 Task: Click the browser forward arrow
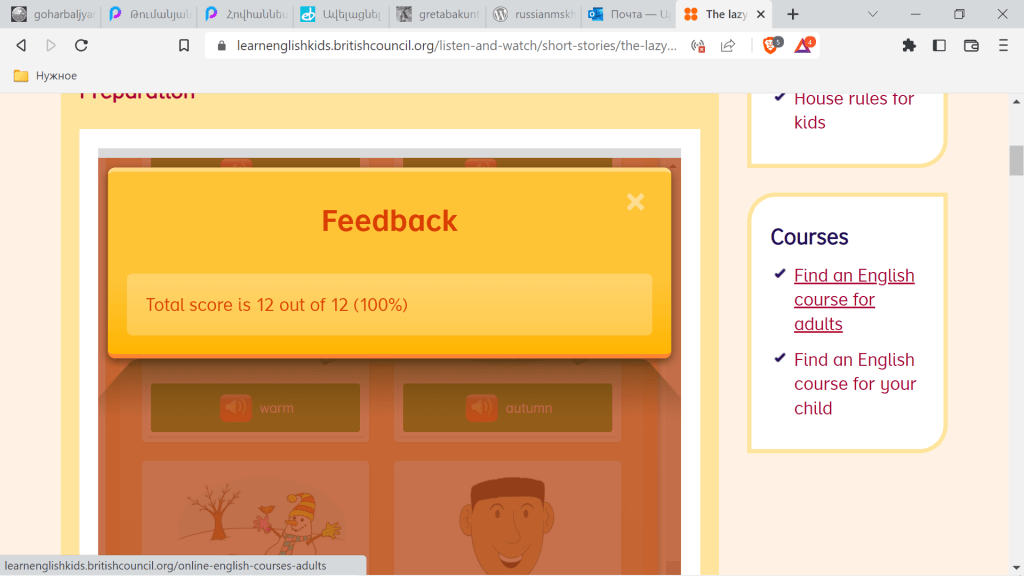point(51,45)
